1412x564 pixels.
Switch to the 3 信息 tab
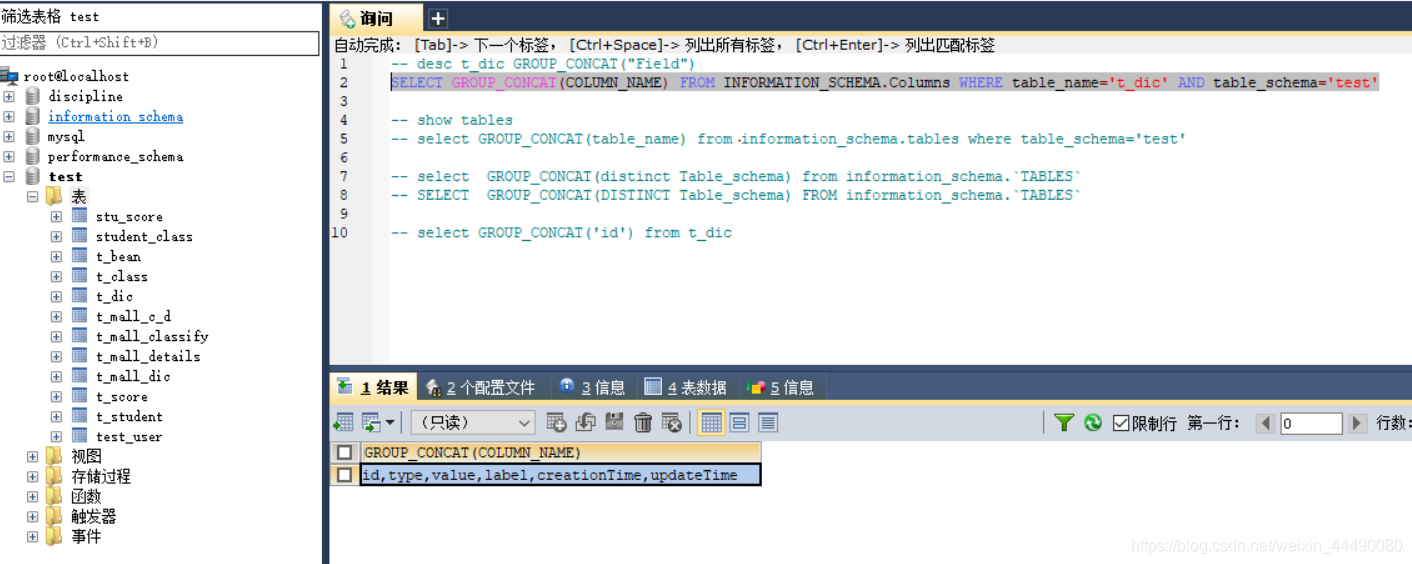[593, 387]
